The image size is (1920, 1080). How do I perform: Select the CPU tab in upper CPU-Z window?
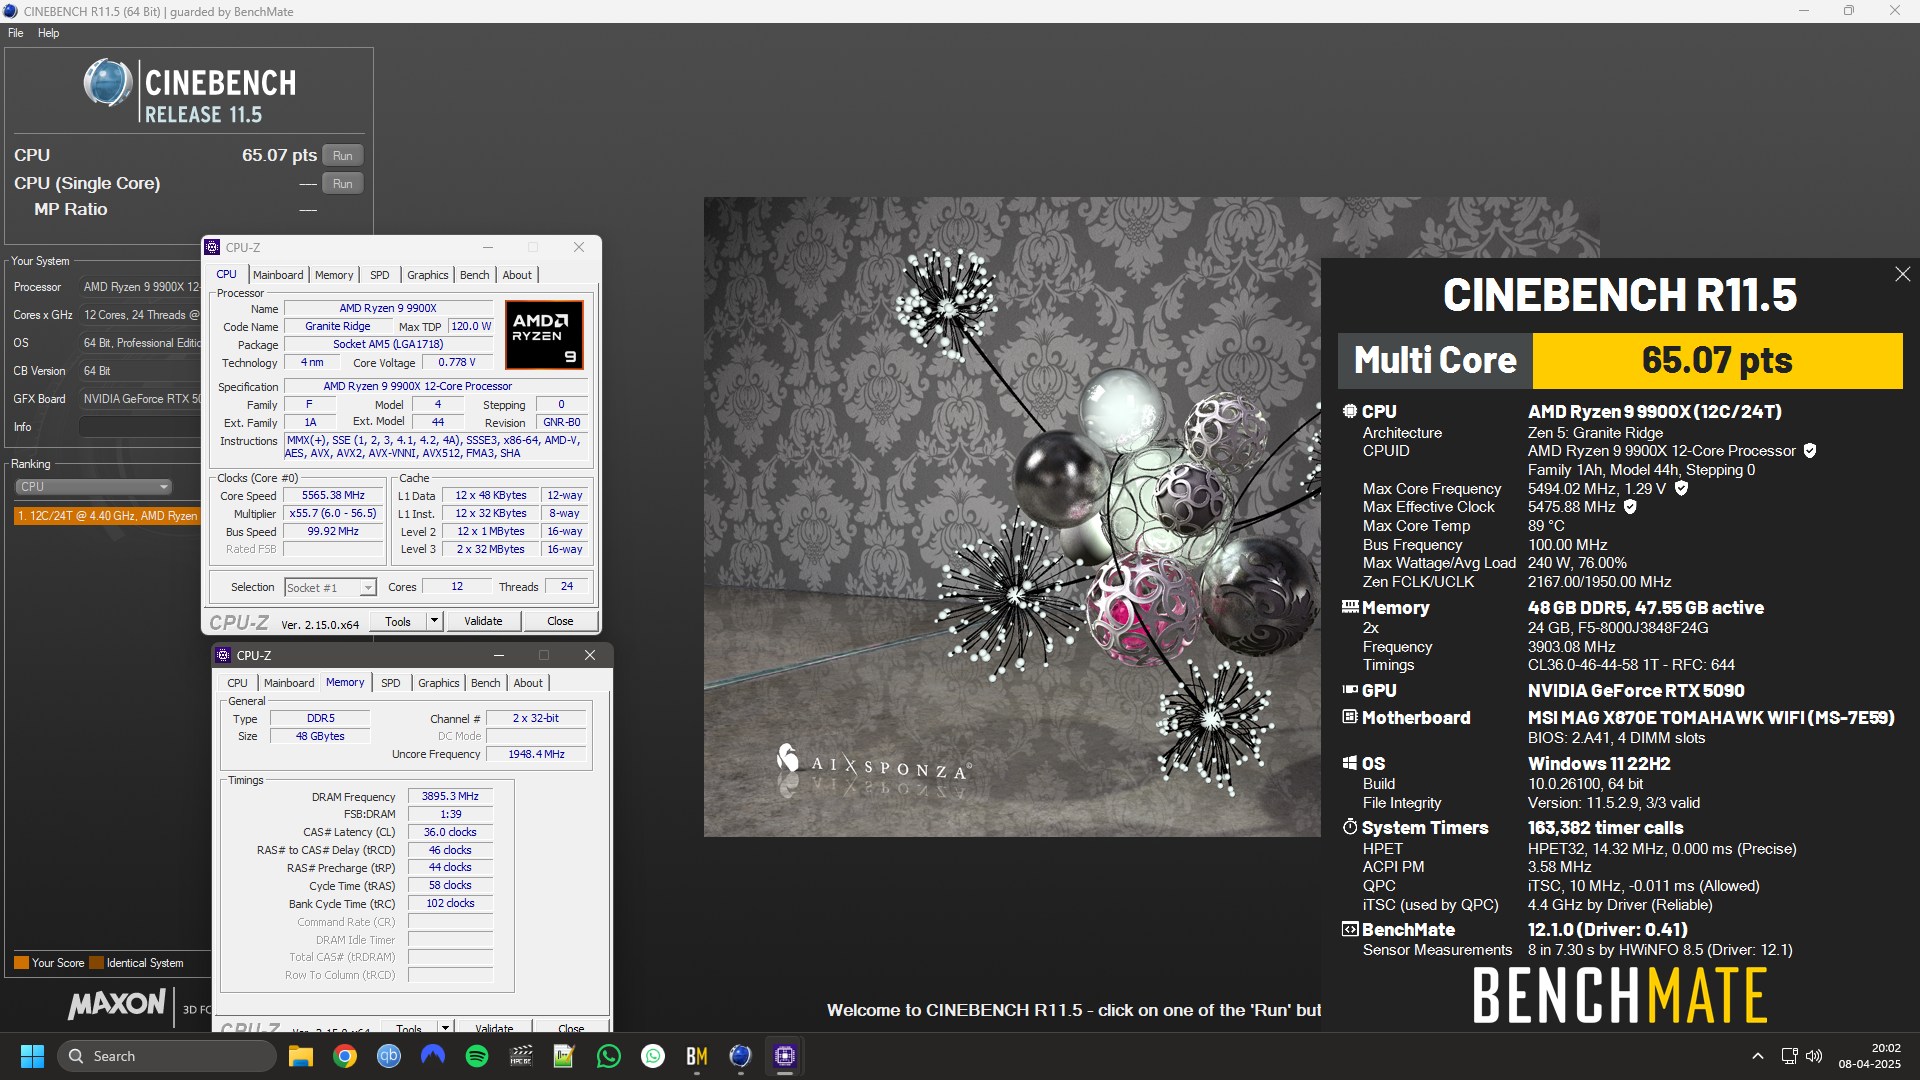227,274
